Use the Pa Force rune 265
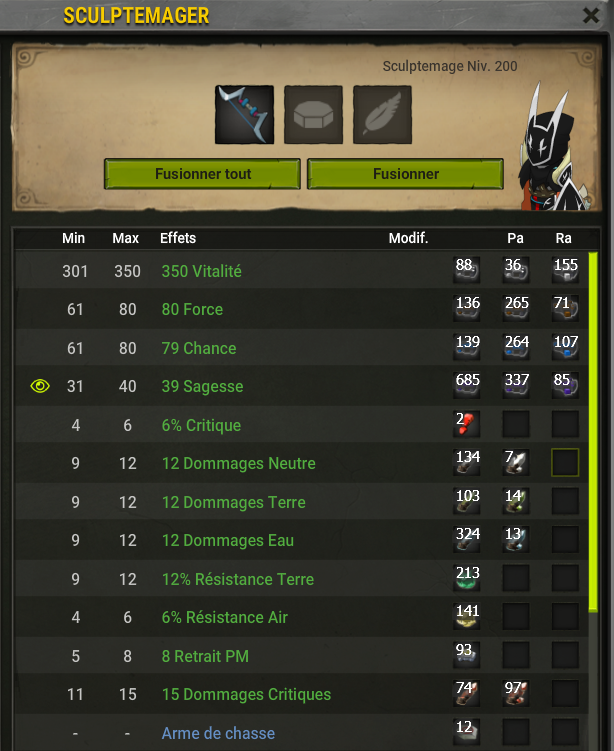Screen dimensions: 614x751 pyautogui.click(x=516, y=308)
